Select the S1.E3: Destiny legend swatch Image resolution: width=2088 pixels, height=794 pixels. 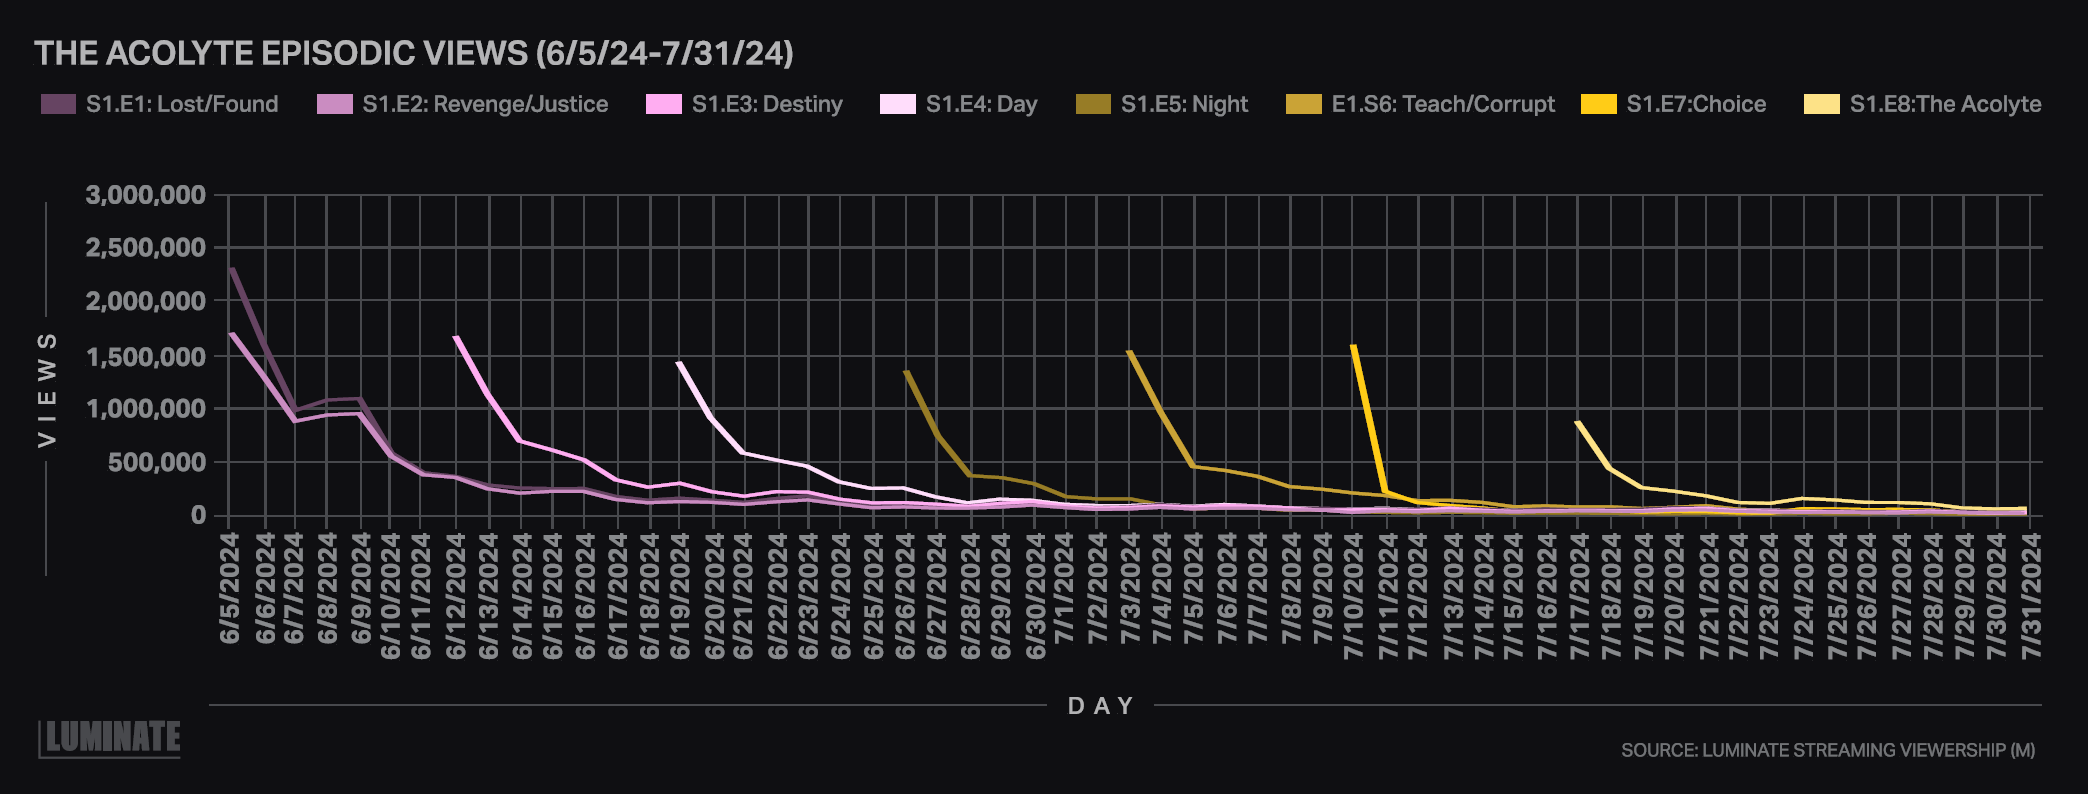tap(664, 104)
